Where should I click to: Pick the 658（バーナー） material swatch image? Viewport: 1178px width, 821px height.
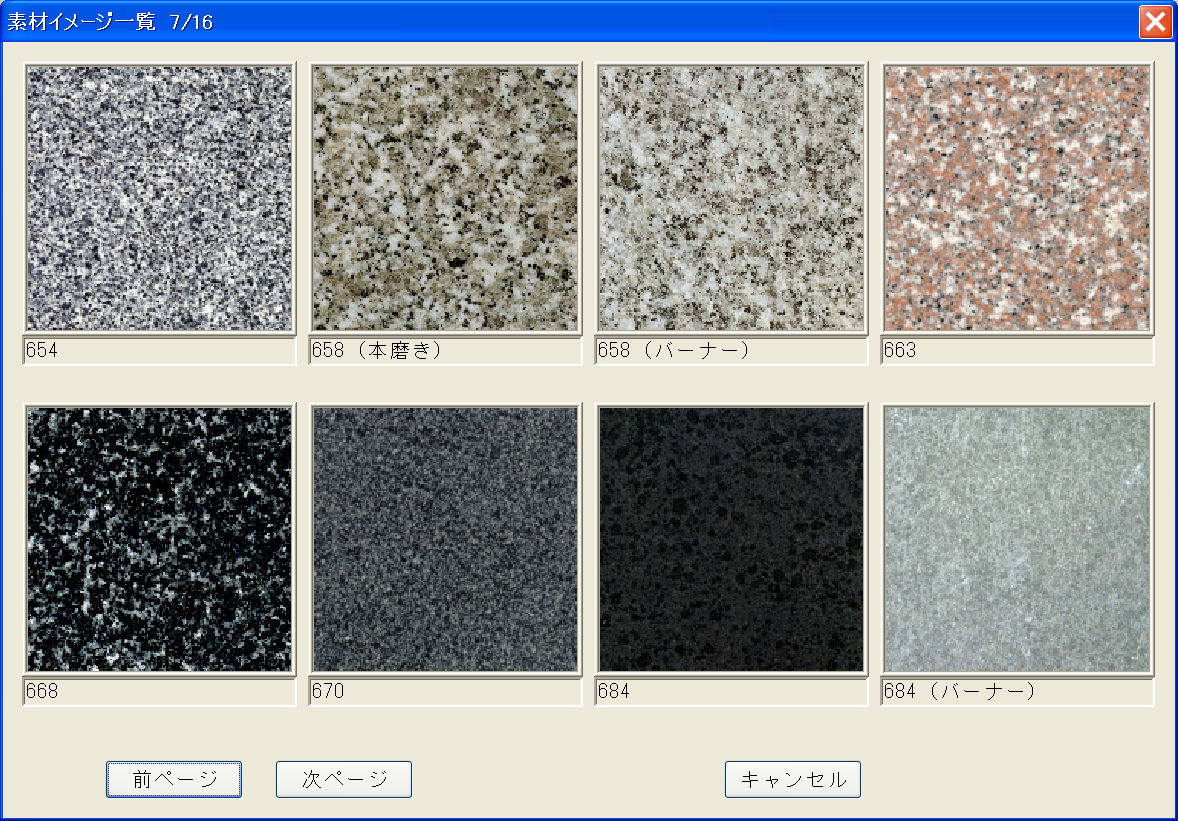click(731, 198)
